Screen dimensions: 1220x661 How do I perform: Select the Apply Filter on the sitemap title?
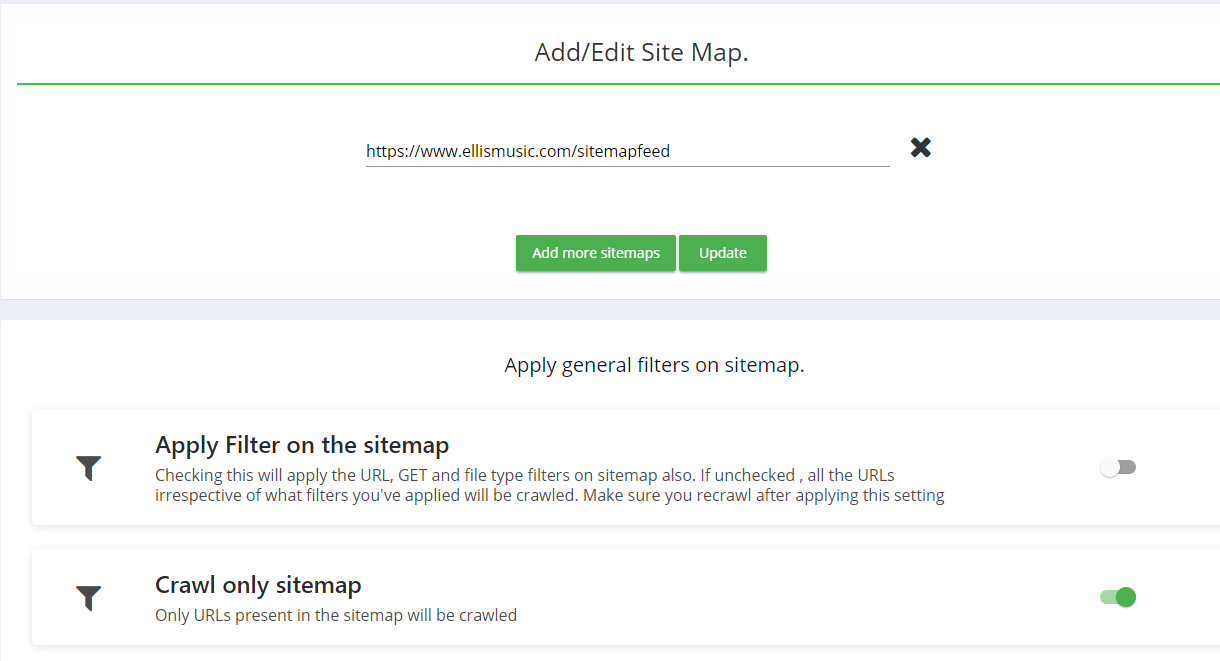302,444
